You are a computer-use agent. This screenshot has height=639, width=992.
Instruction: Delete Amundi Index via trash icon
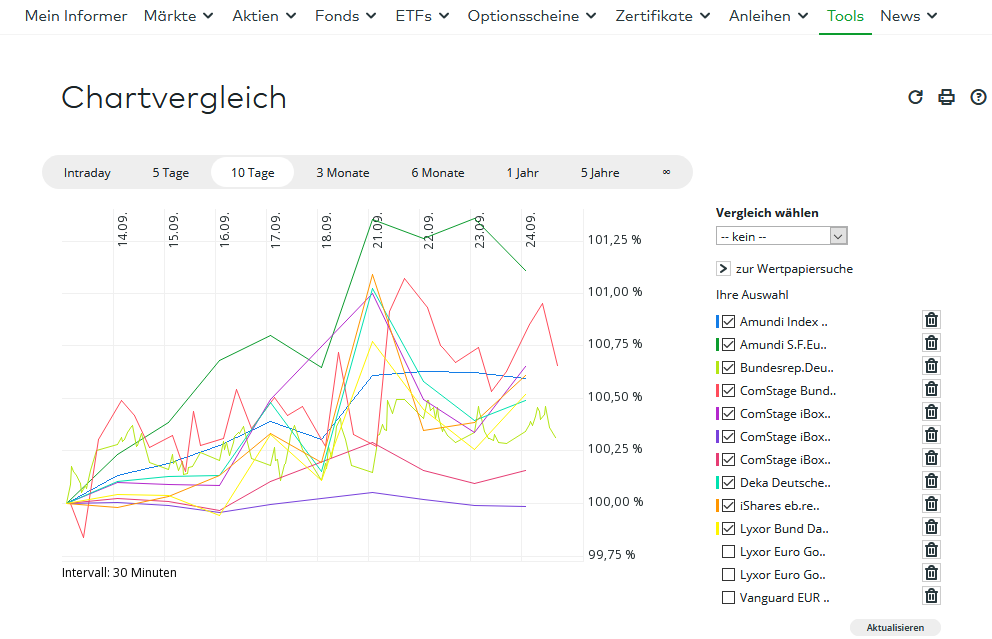(931, 319)
